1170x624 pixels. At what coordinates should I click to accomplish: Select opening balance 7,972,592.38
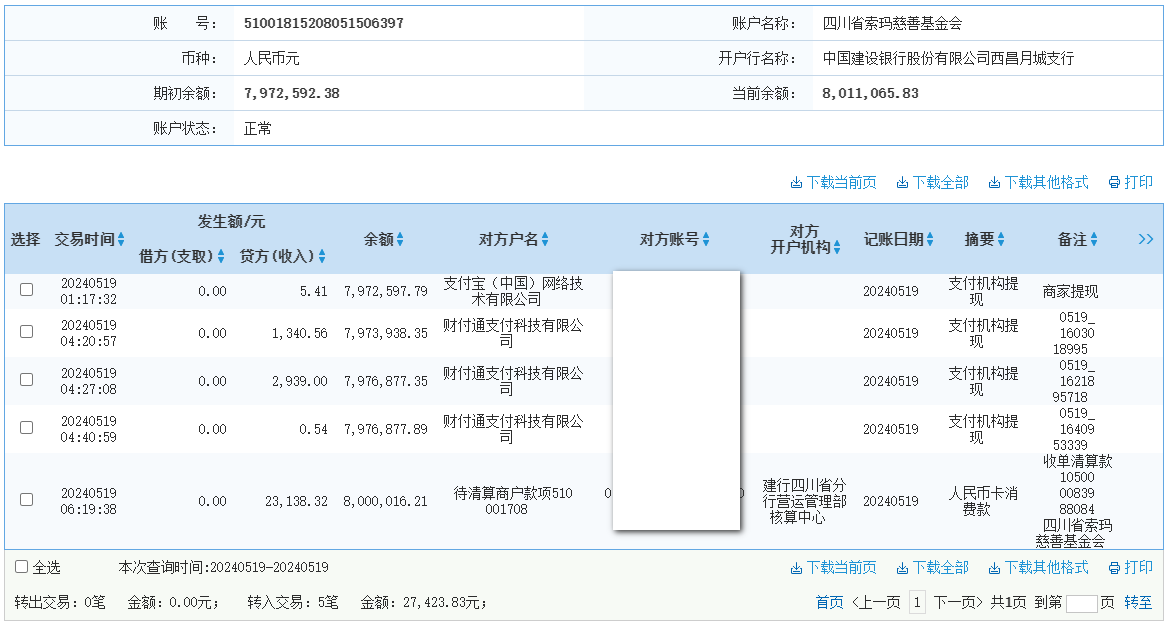[x=291, y=93]
